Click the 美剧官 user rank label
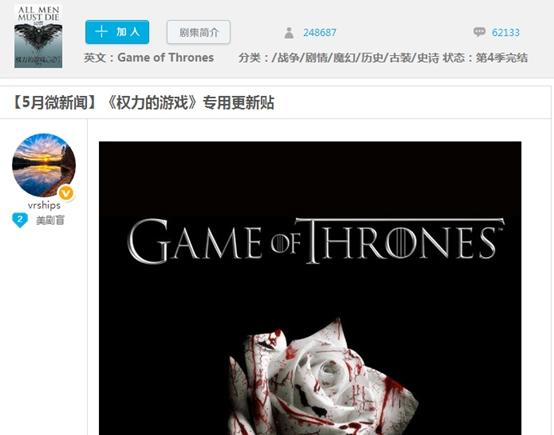This screenshot has width=554, height=435. [x=50, y=221]
